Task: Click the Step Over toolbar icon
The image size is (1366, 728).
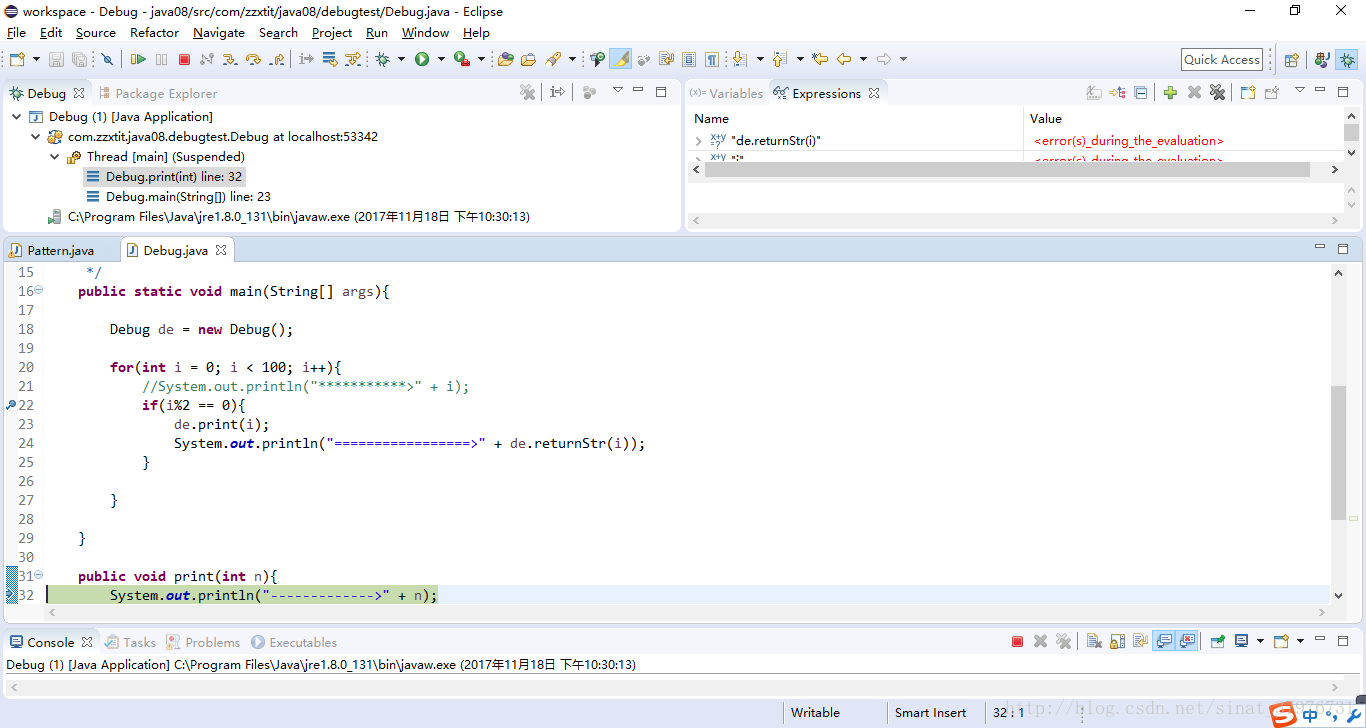Action: pos(253,59)
